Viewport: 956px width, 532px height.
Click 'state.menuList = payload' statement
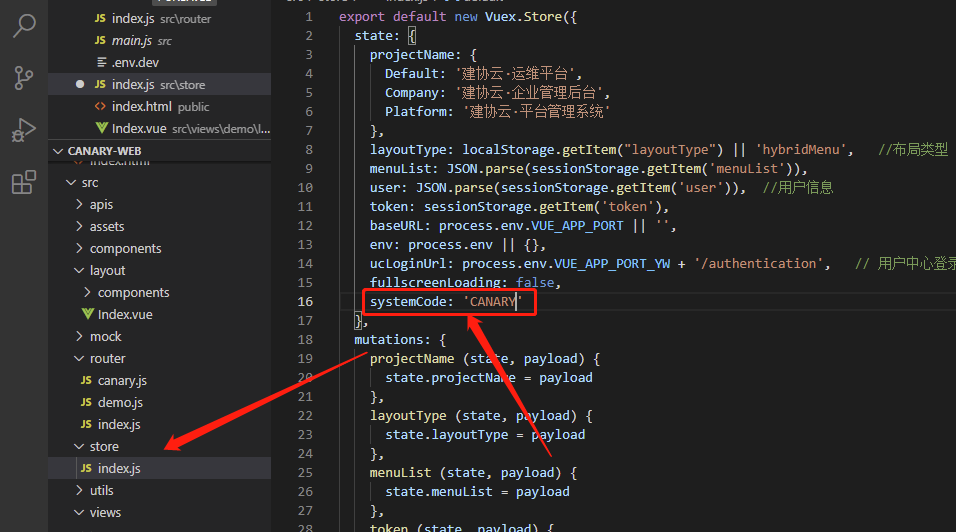click(477, 492)
